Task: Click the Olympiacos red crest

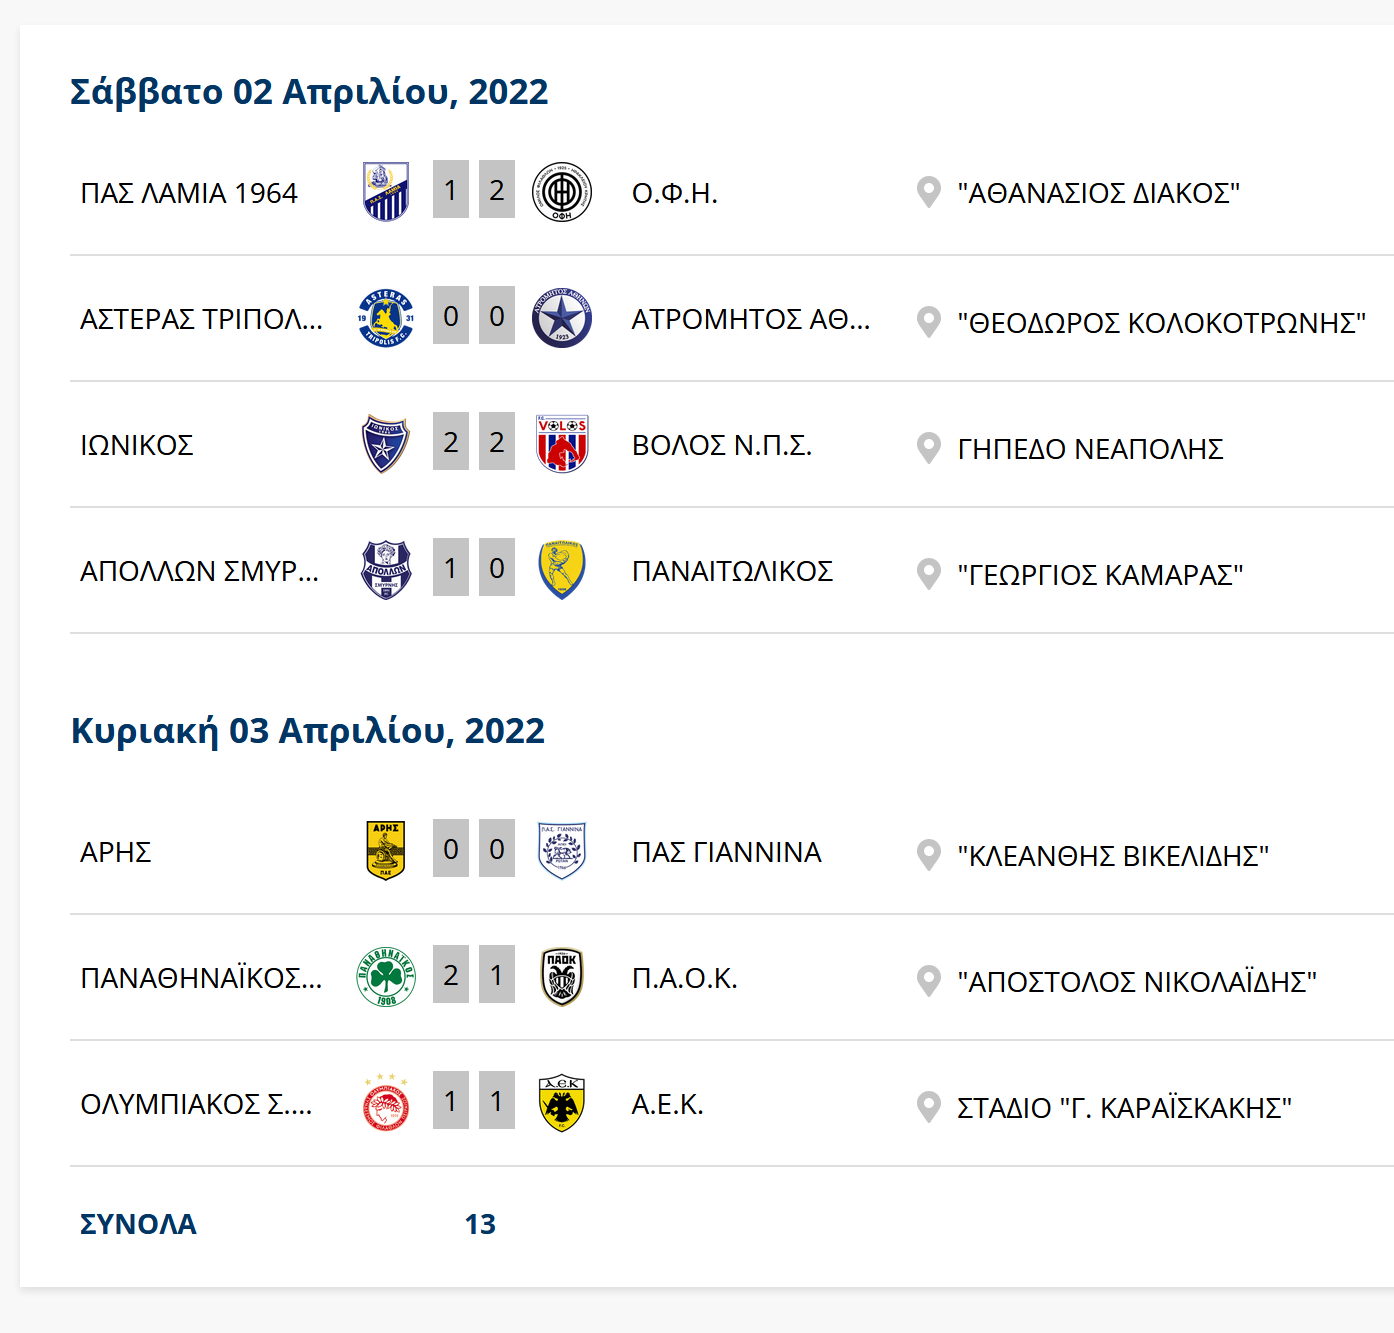Action: click(386, 1103)
